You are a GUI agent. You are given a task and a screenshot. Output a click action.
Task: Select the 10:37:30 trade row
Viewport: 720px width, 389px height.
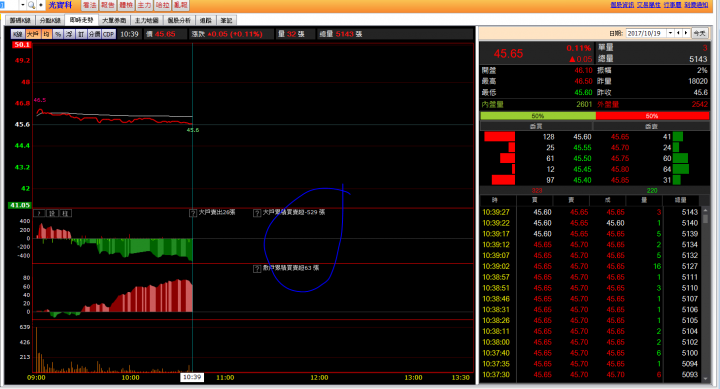pos(590,375)
